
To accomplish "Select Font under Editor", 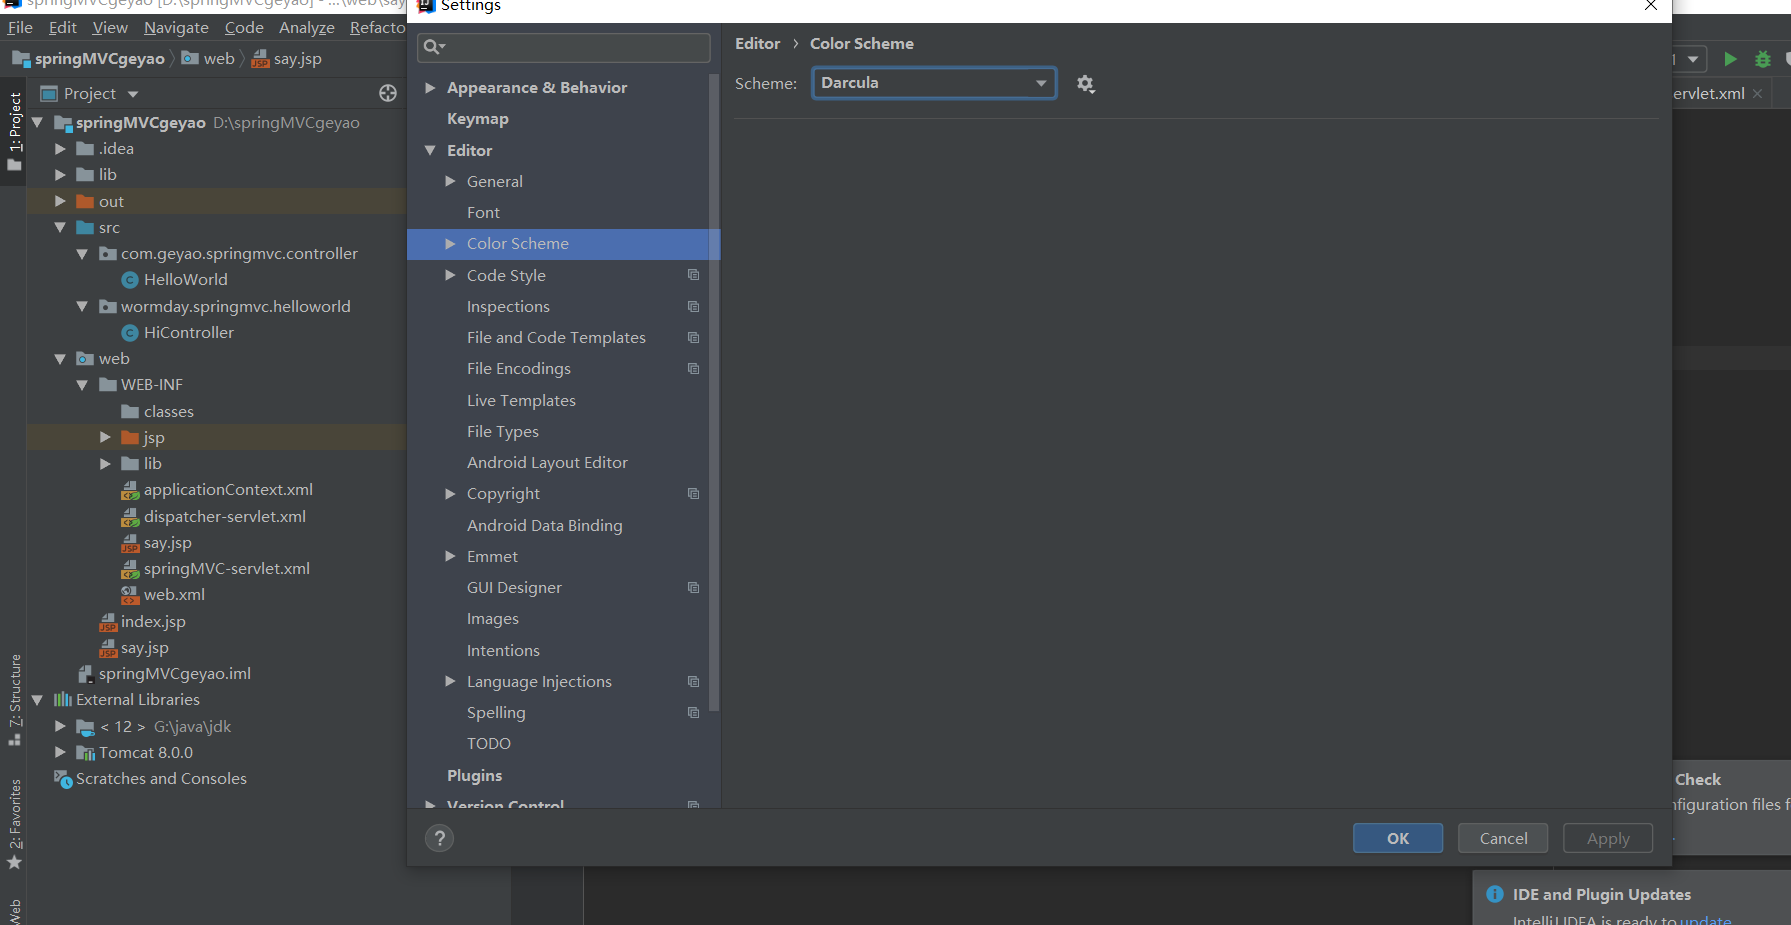I will point(483,212).
